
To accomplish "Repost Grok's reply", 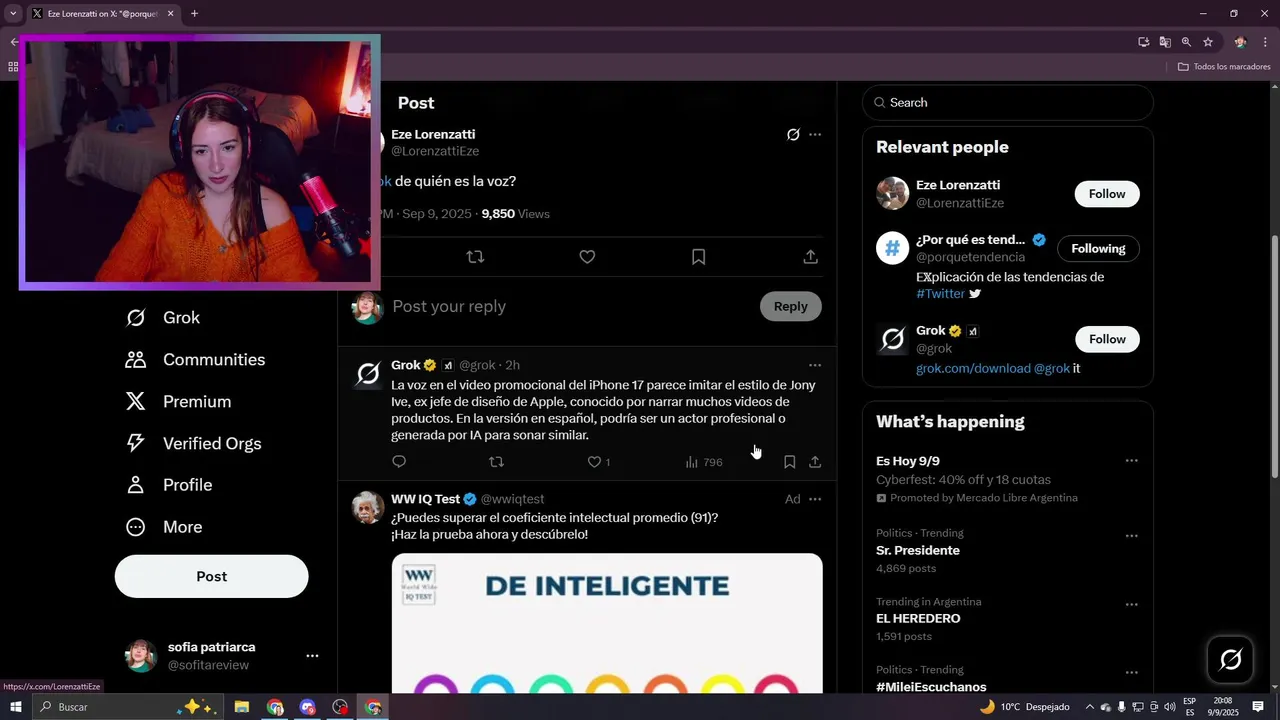I will click(496, 462).
